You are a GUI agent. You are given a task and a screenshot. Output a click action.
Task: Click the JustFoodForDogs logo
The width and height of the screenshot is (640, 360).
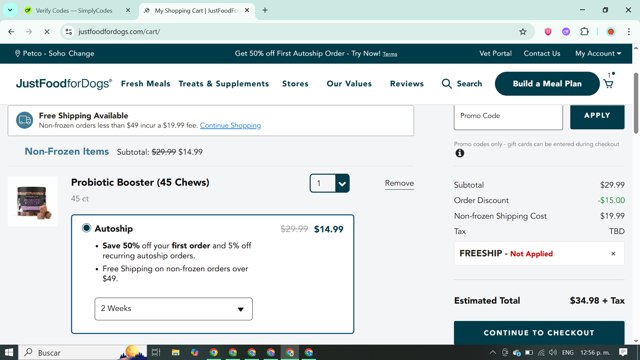tap(64, 84)
